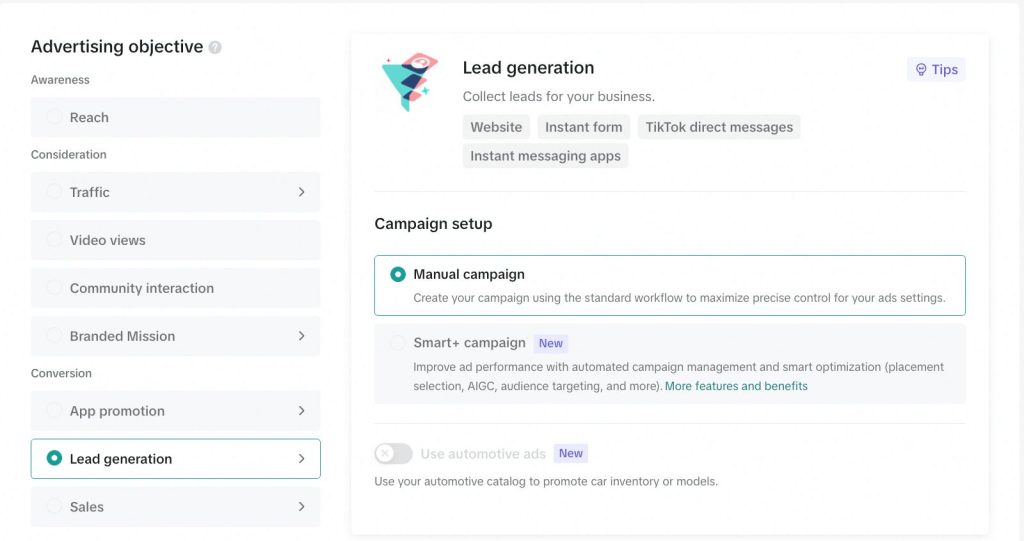The width and height of the screenshot is (1024, 541).
Task: Click the TikTok direct messages tag
Action: [719, 127]
